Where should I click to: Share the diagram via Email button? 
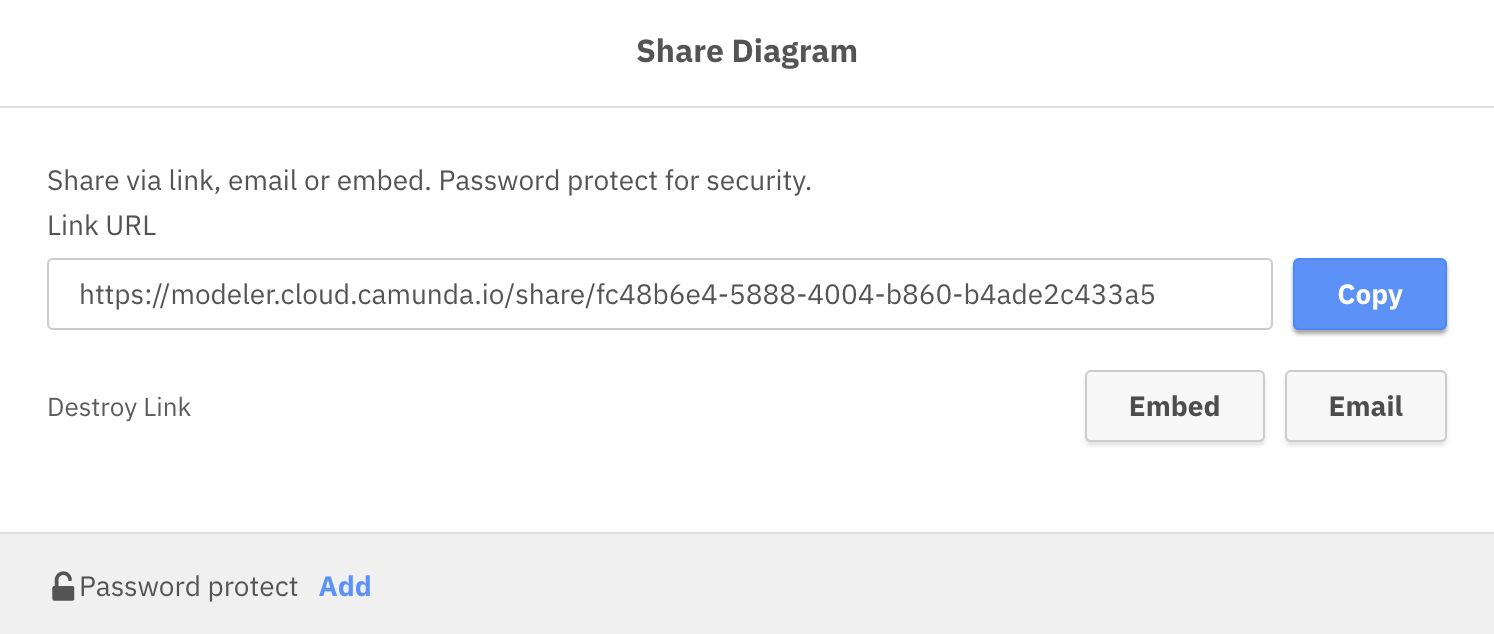1365,406
